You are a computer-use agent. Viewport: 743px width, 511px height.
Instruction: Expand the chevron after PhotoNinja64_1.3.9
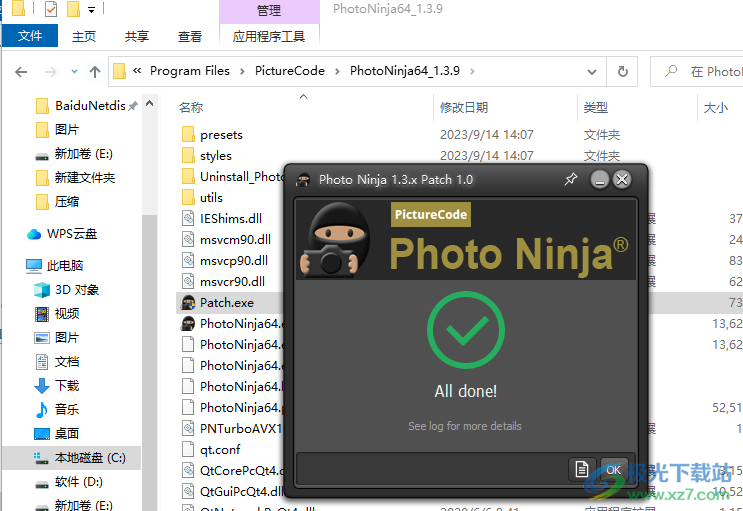click(x=472, y=72)
